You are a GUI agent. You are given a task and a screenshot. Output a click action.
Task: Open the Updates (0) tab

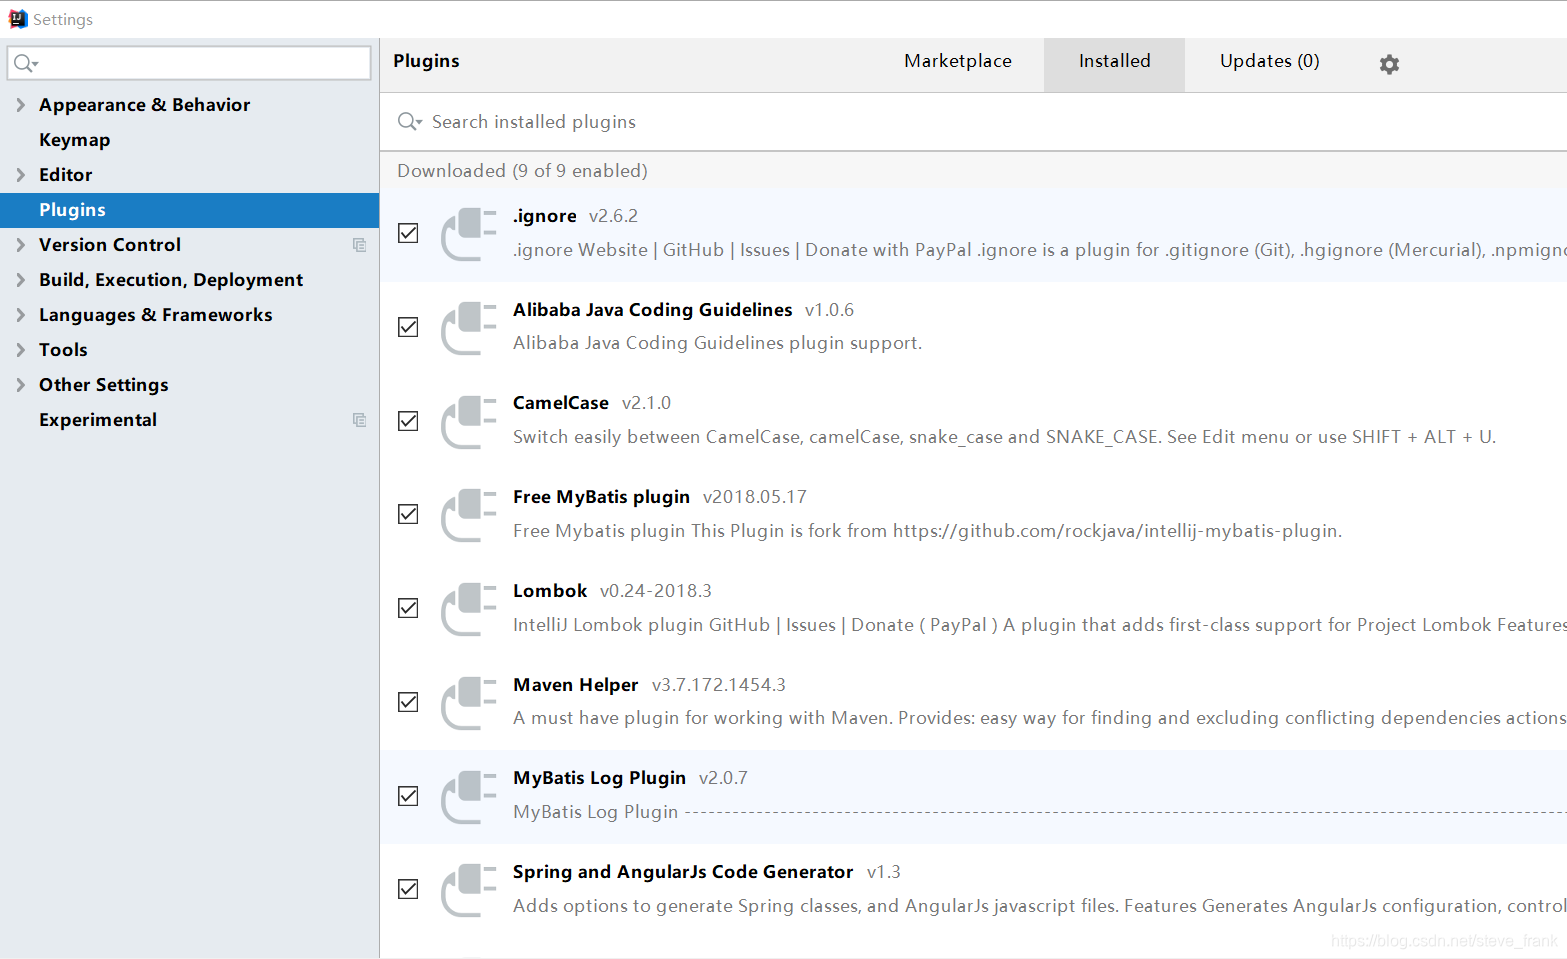(1269, 61)
